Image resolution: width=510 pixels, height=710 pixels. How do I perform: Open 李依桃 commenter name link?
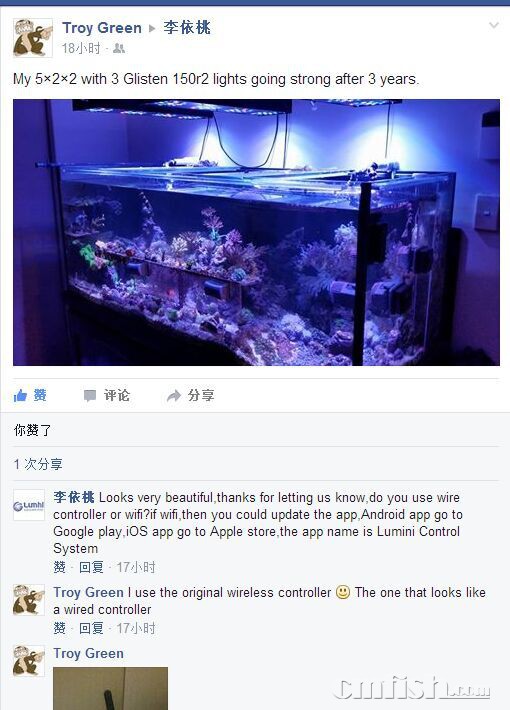pos(74,497)
